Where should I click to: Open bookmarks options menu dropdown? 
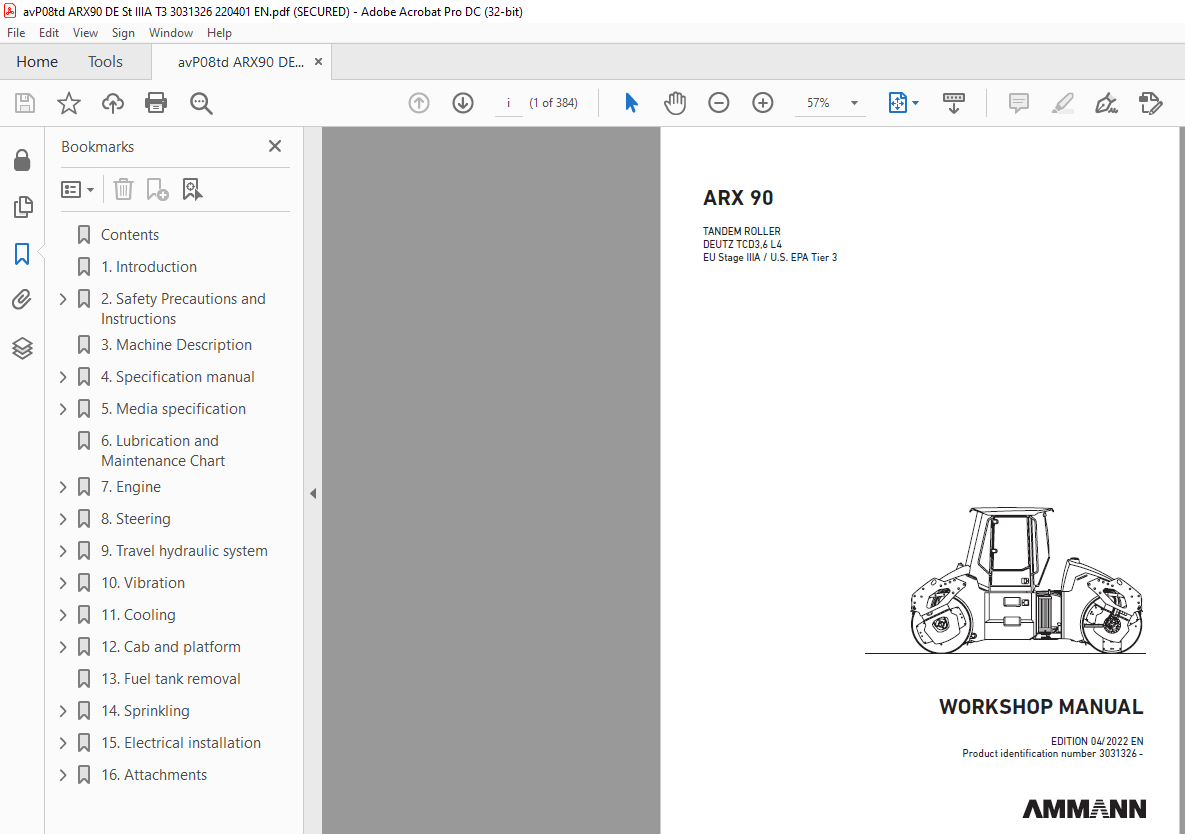click(77, 190)
